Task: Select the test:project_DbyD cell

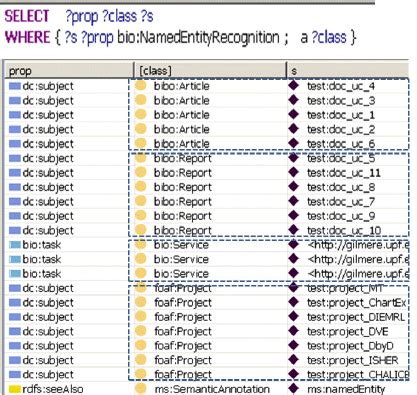Action: click(350, 346)
